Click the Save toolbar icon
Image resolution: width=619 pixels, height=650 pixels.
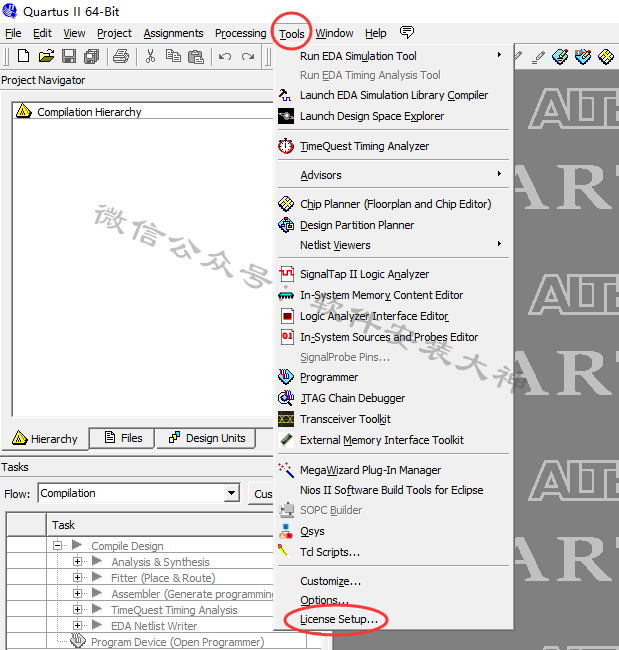[x=69, y=56]
